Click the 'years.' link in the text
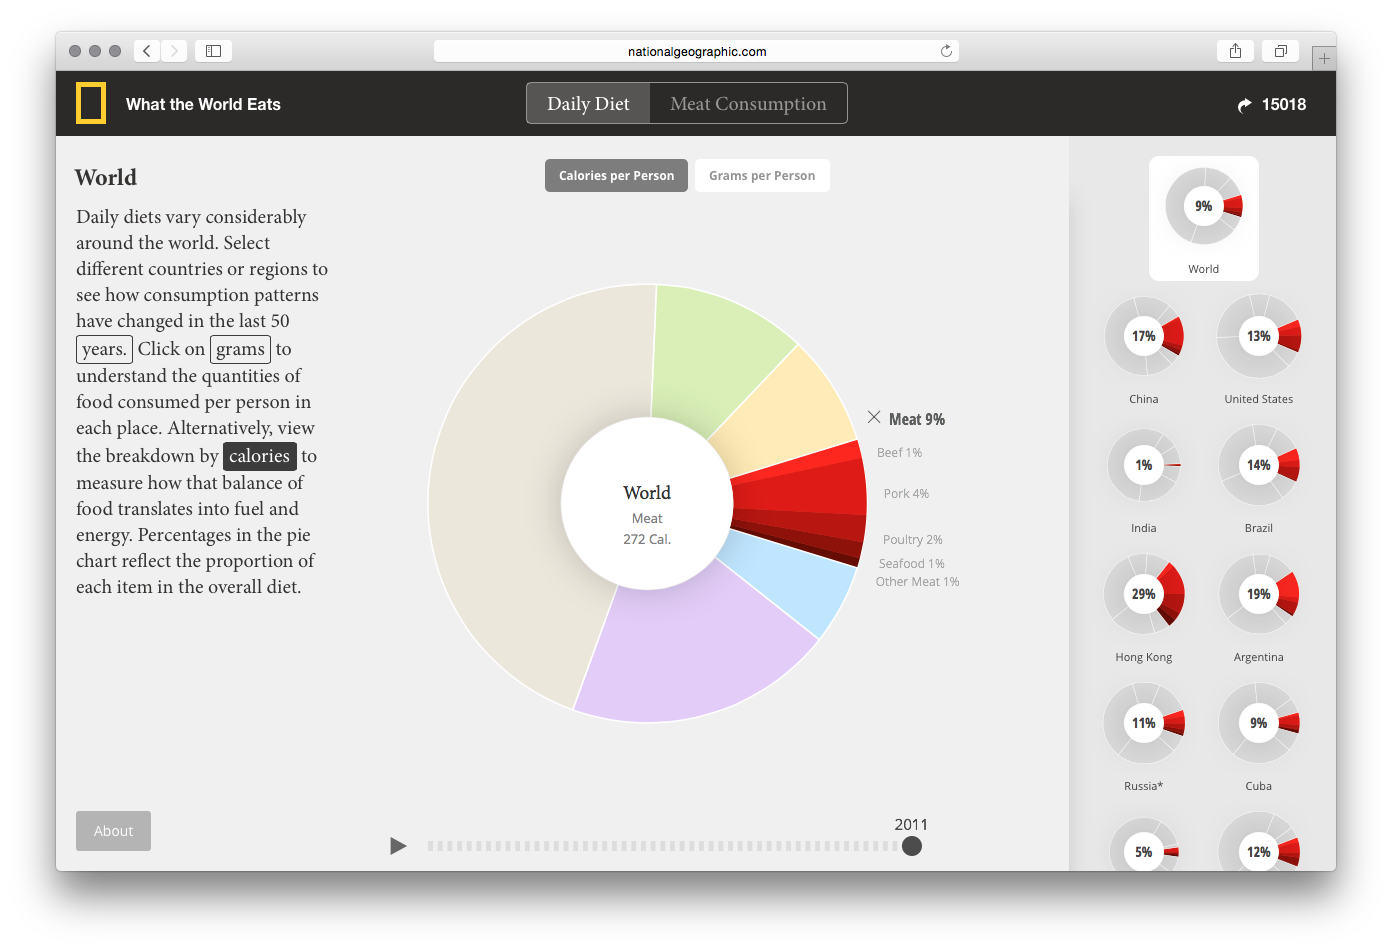The image size is (1392, 951). (104, 349)
